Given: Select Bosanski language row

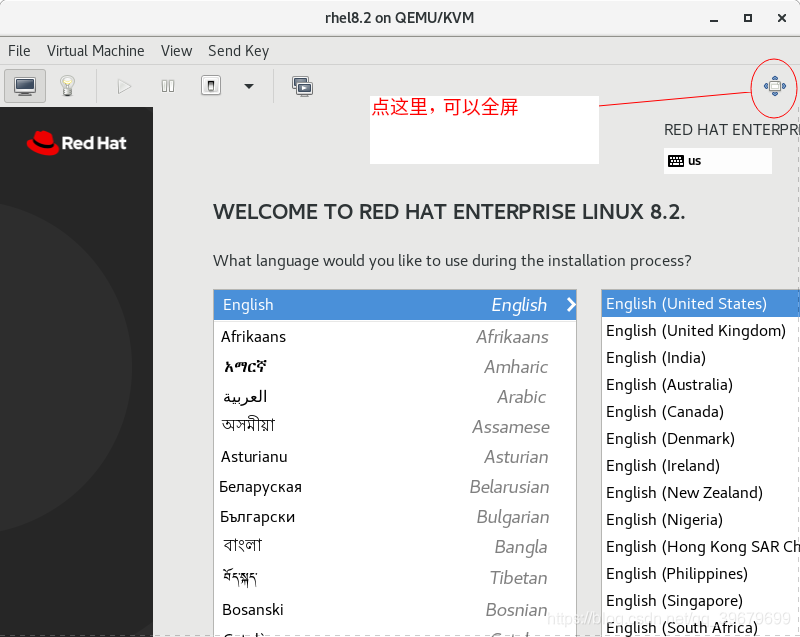Looking at the screenshot, I should pyautogui.click(x=395, y=609).
